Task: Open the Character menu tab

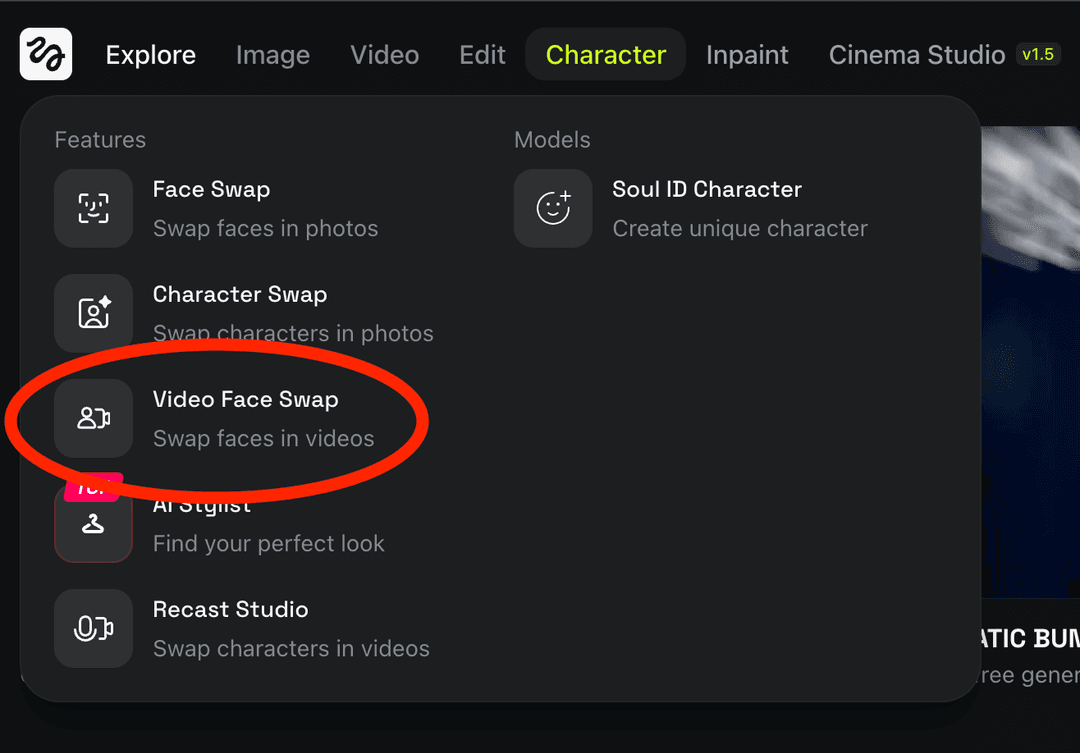Action: (x=605, y=55)
